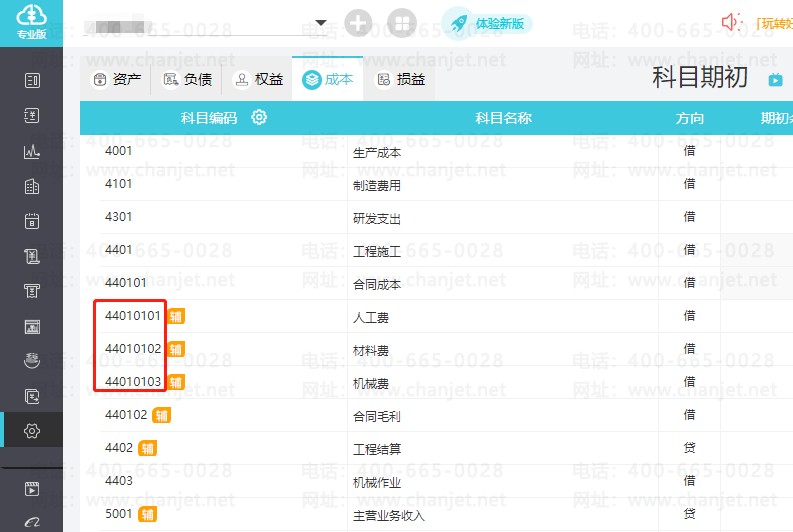Open the first sidebar voucher list icon
Image resolution: width=793 pixels, height=532 pixels.
tap(32, 80)
